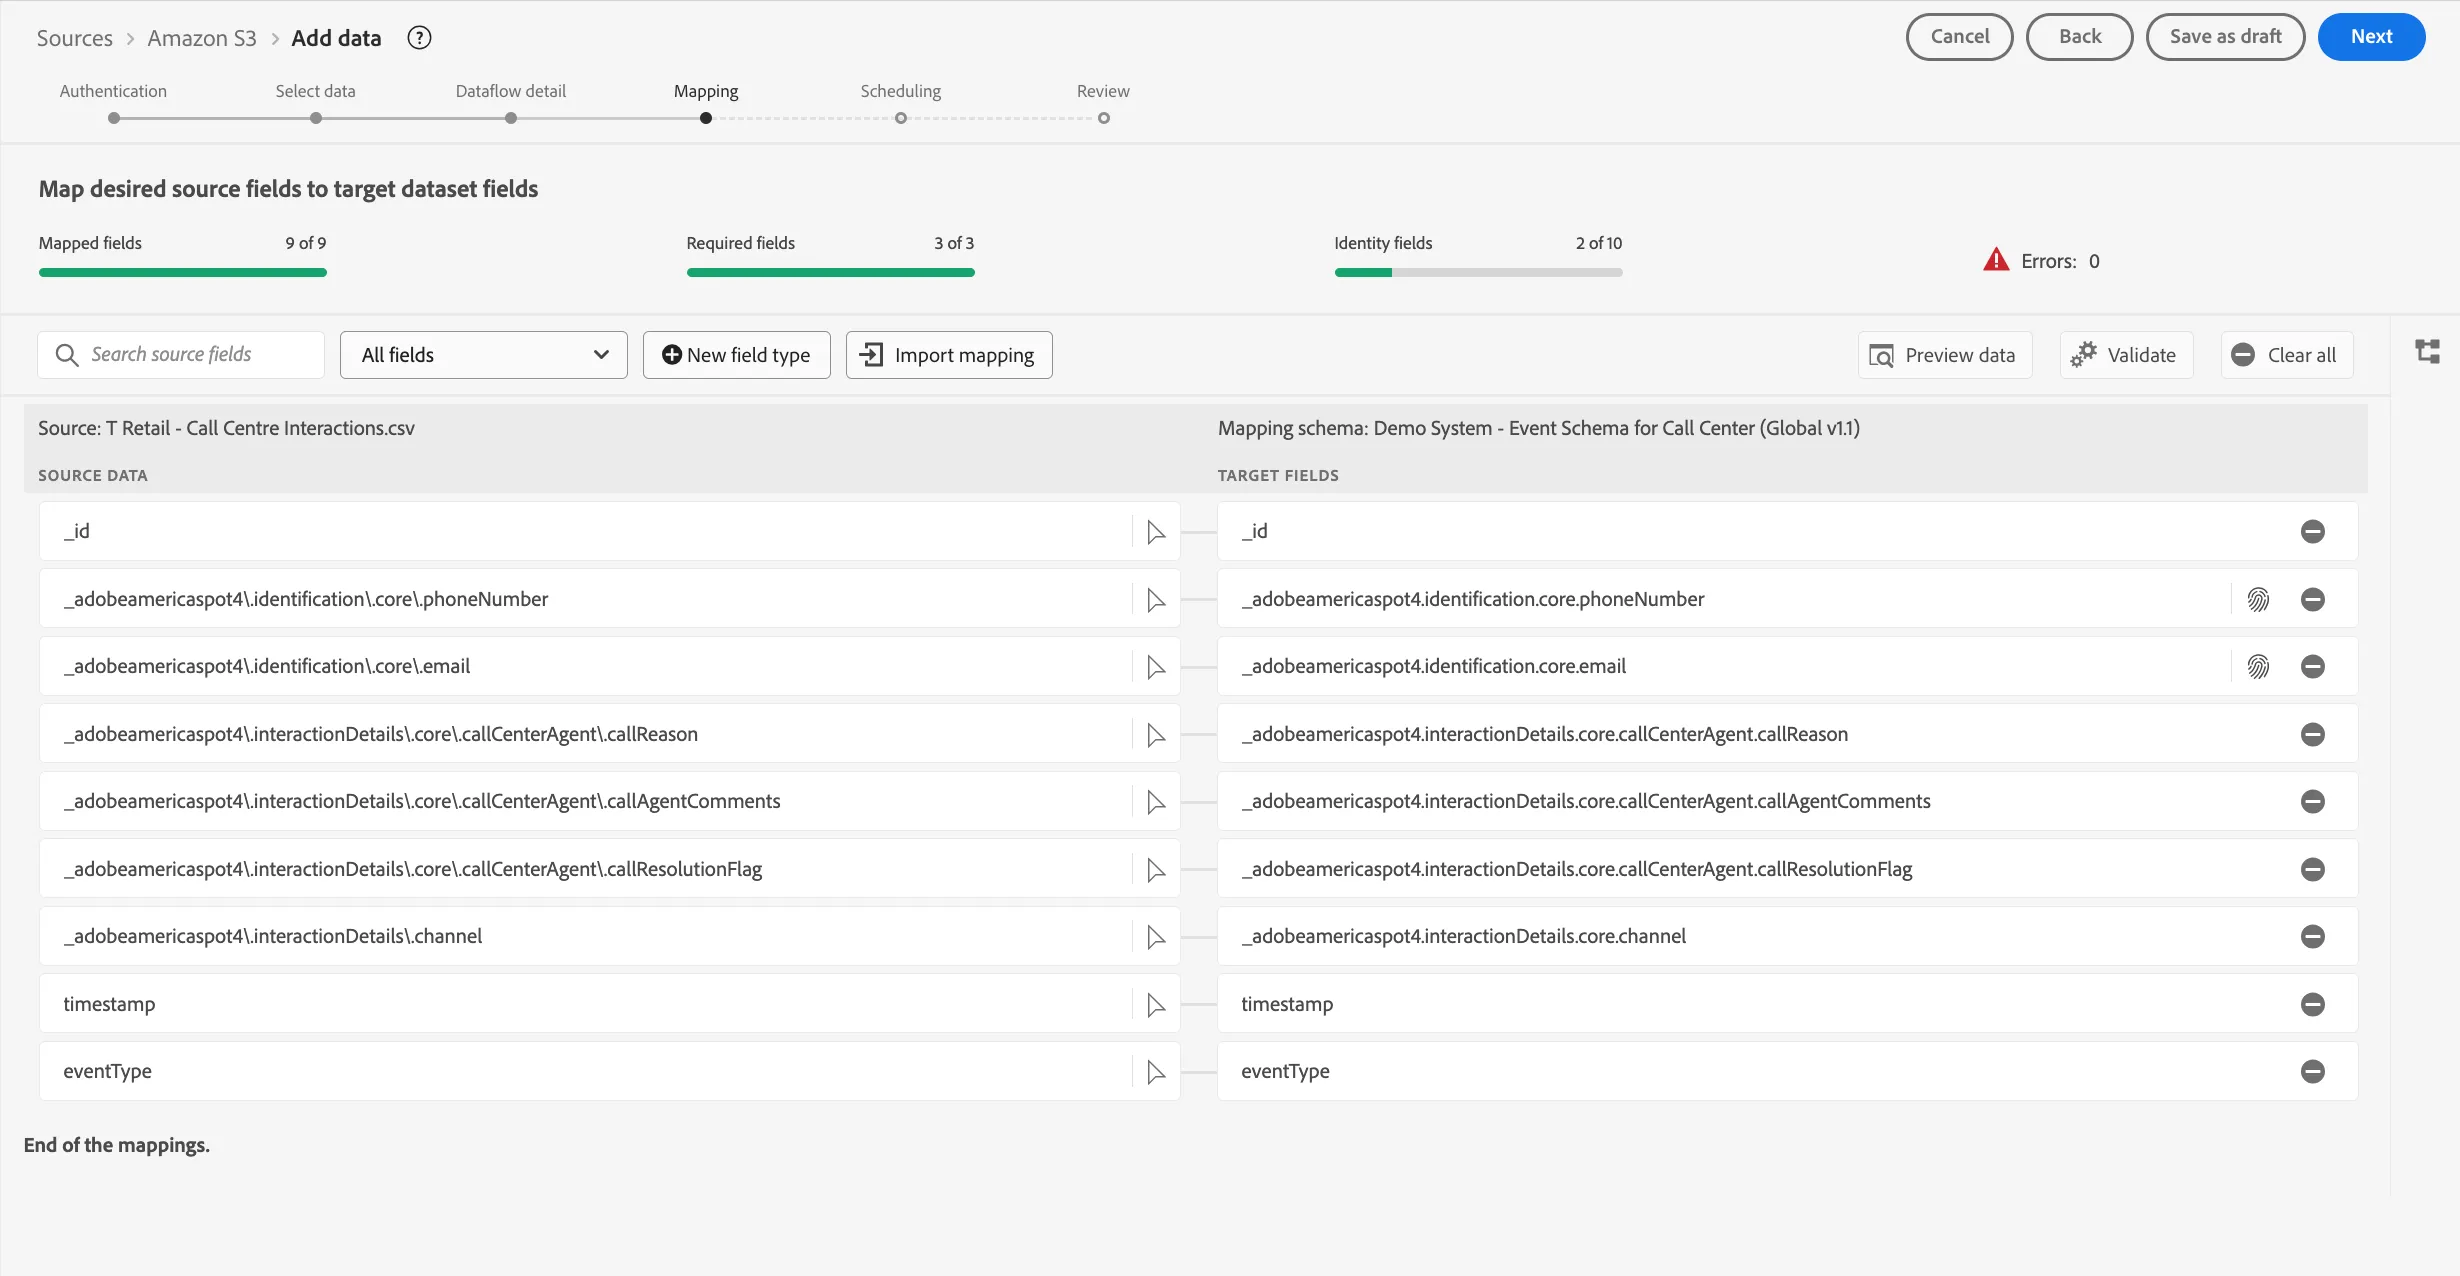
Task: Remove the callAgentComments target mapping
Action: [2312, 801]
